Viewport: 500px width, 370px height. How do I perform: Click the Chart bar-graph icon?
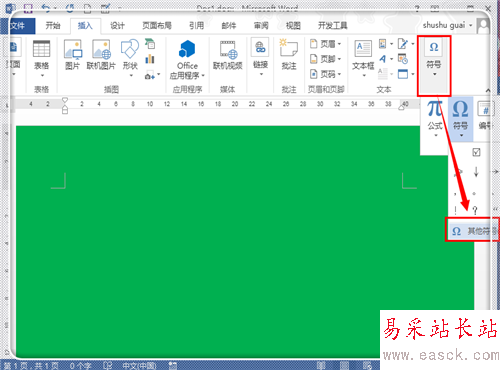click(x=150, y=59)
